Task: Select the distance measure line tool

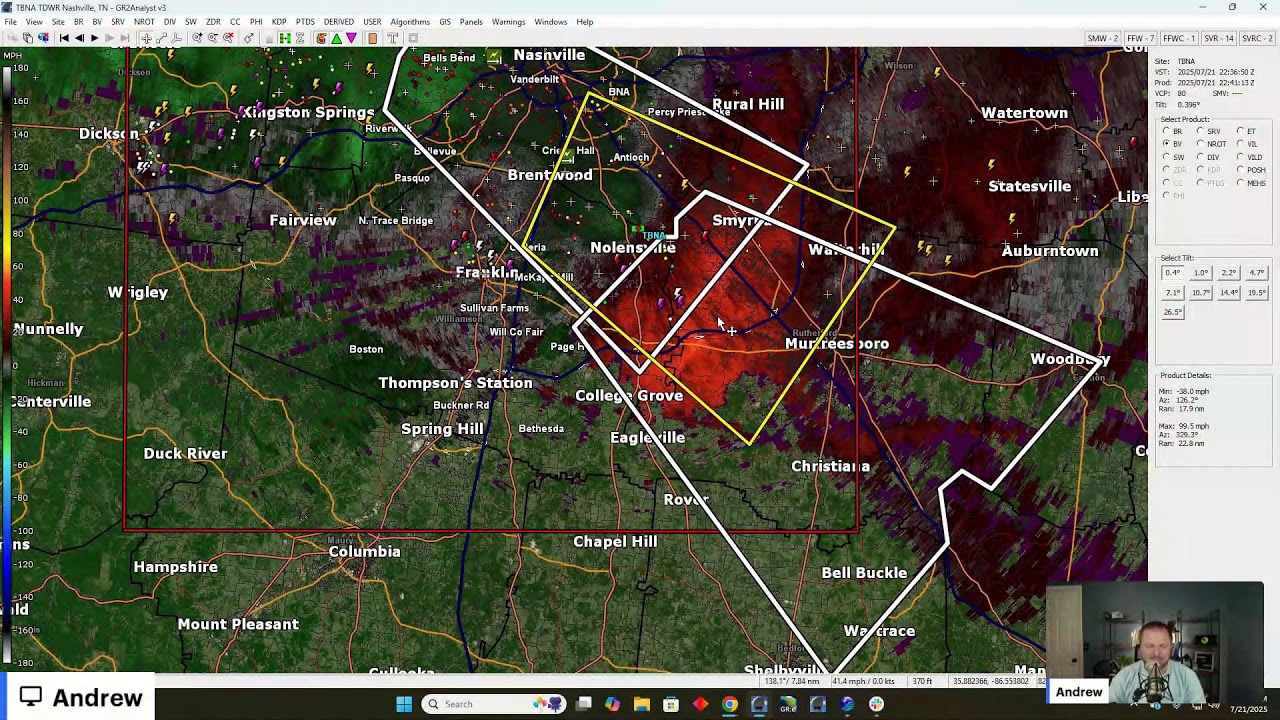Action: coord(161,38)
